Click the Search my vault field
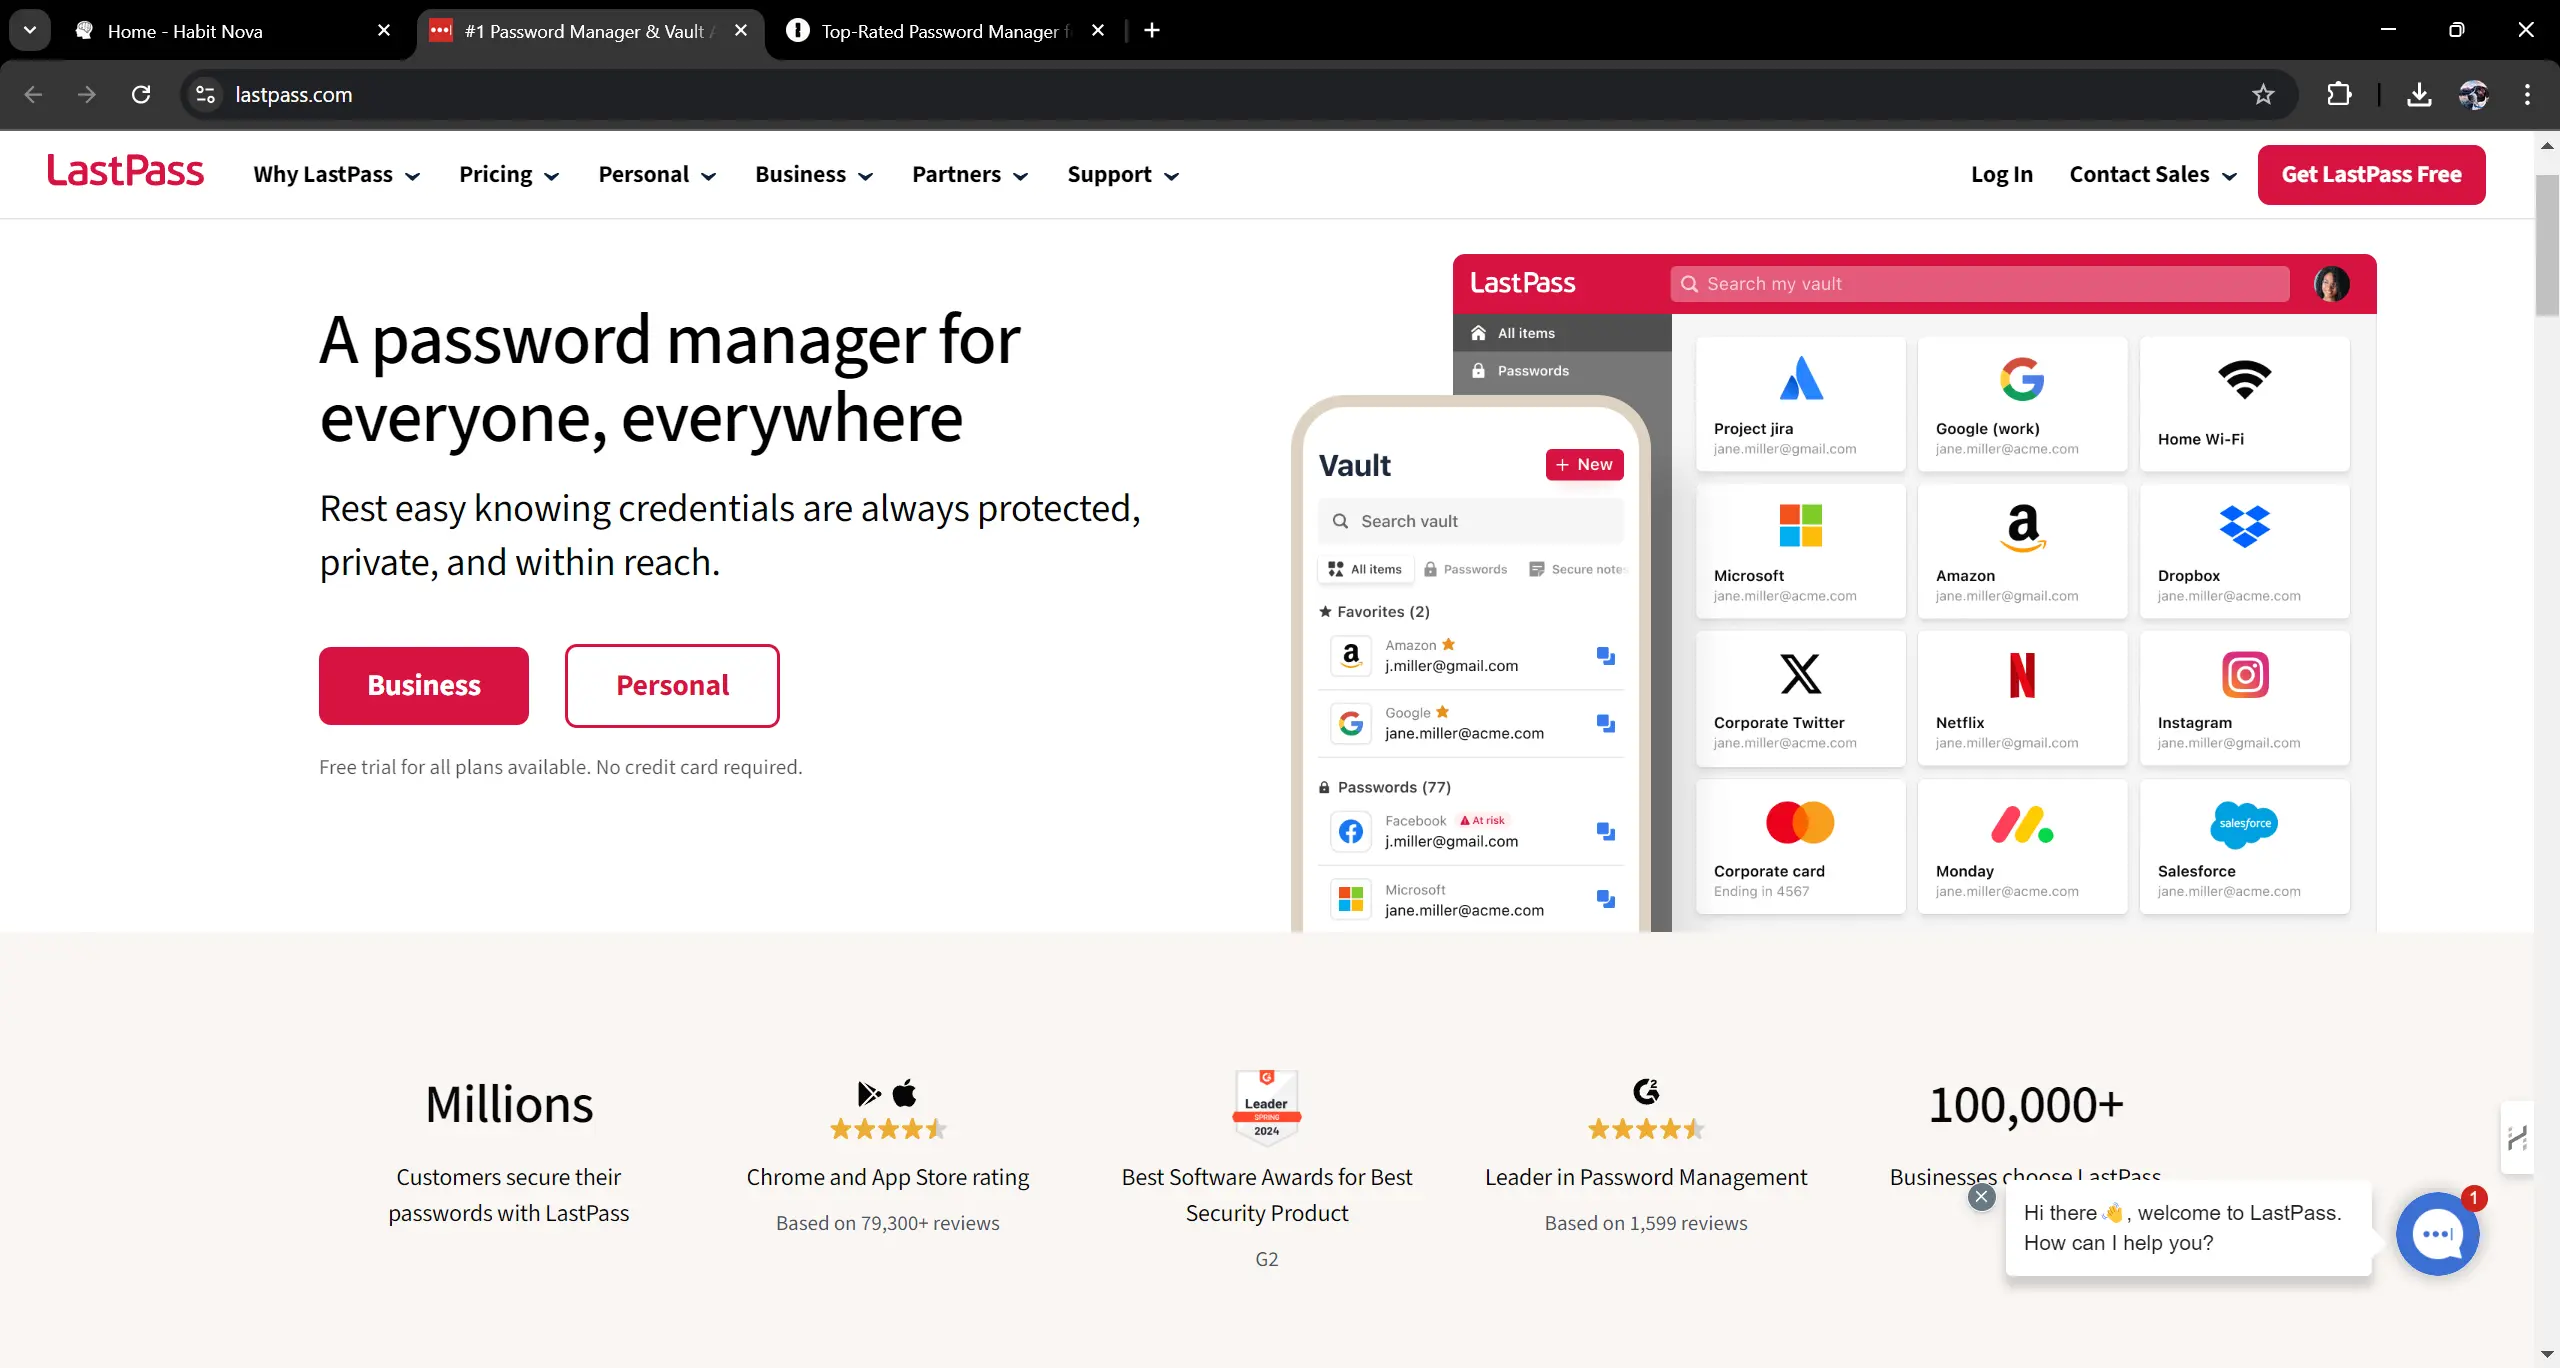2560x1368 pixels. click(1980, 284)
